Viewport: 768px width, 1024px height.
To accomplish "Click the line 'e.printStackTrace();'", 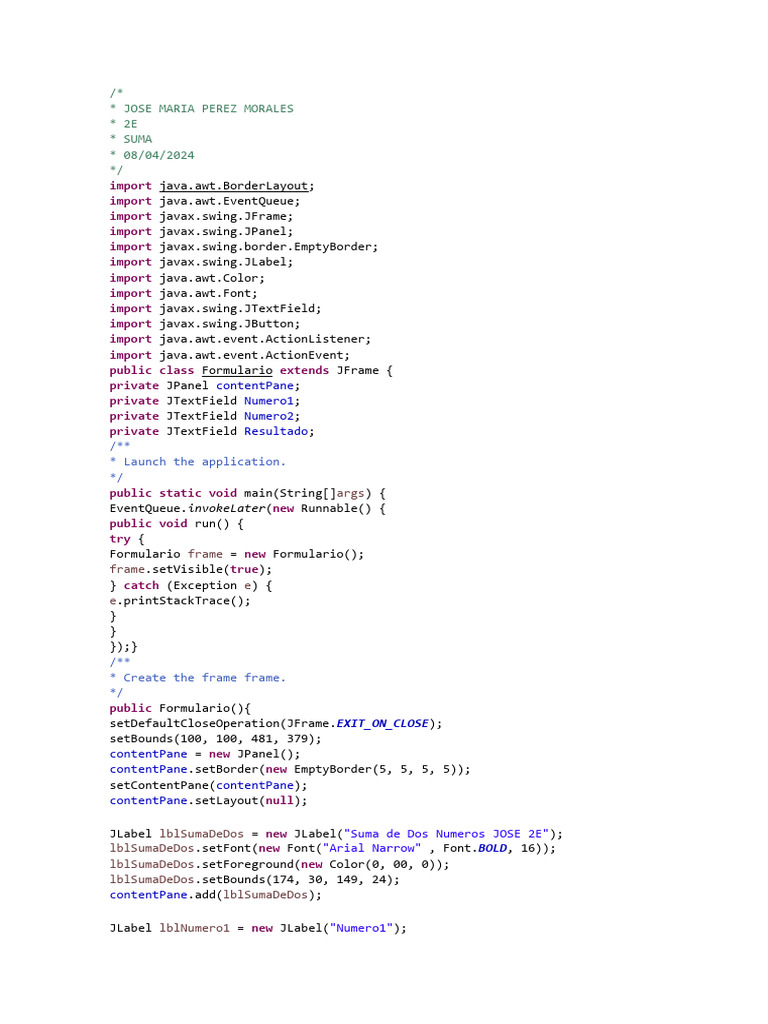I will (180, 601).
